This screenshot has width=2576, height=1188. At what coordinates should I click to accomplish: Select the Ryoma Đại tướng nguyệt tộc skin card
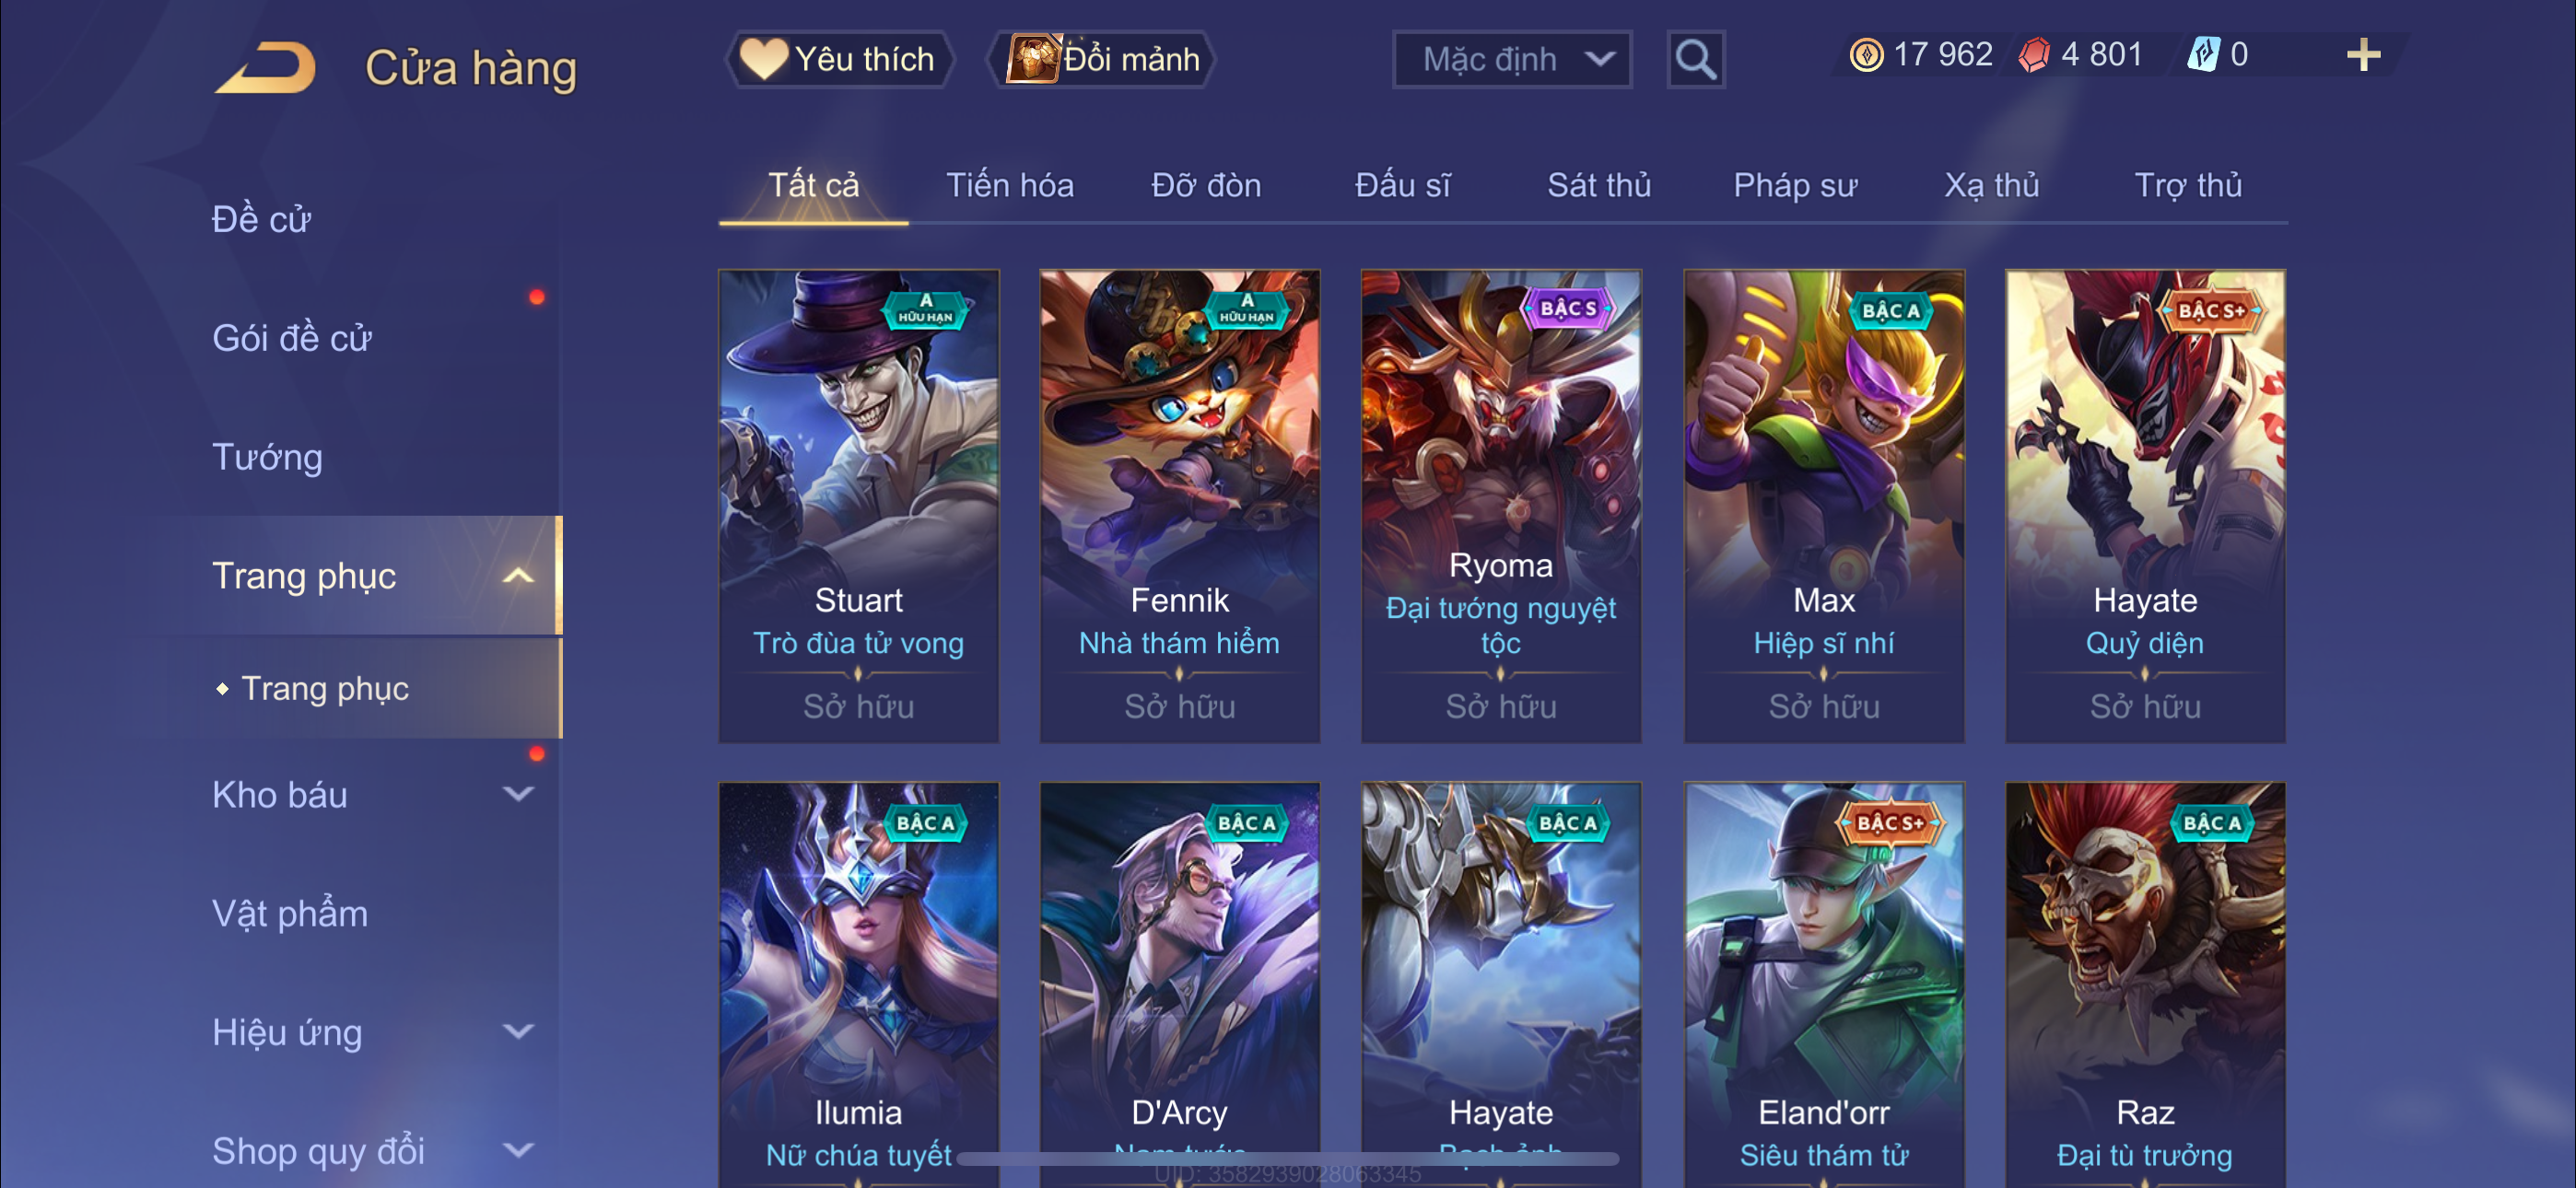tap(1501, 506)
